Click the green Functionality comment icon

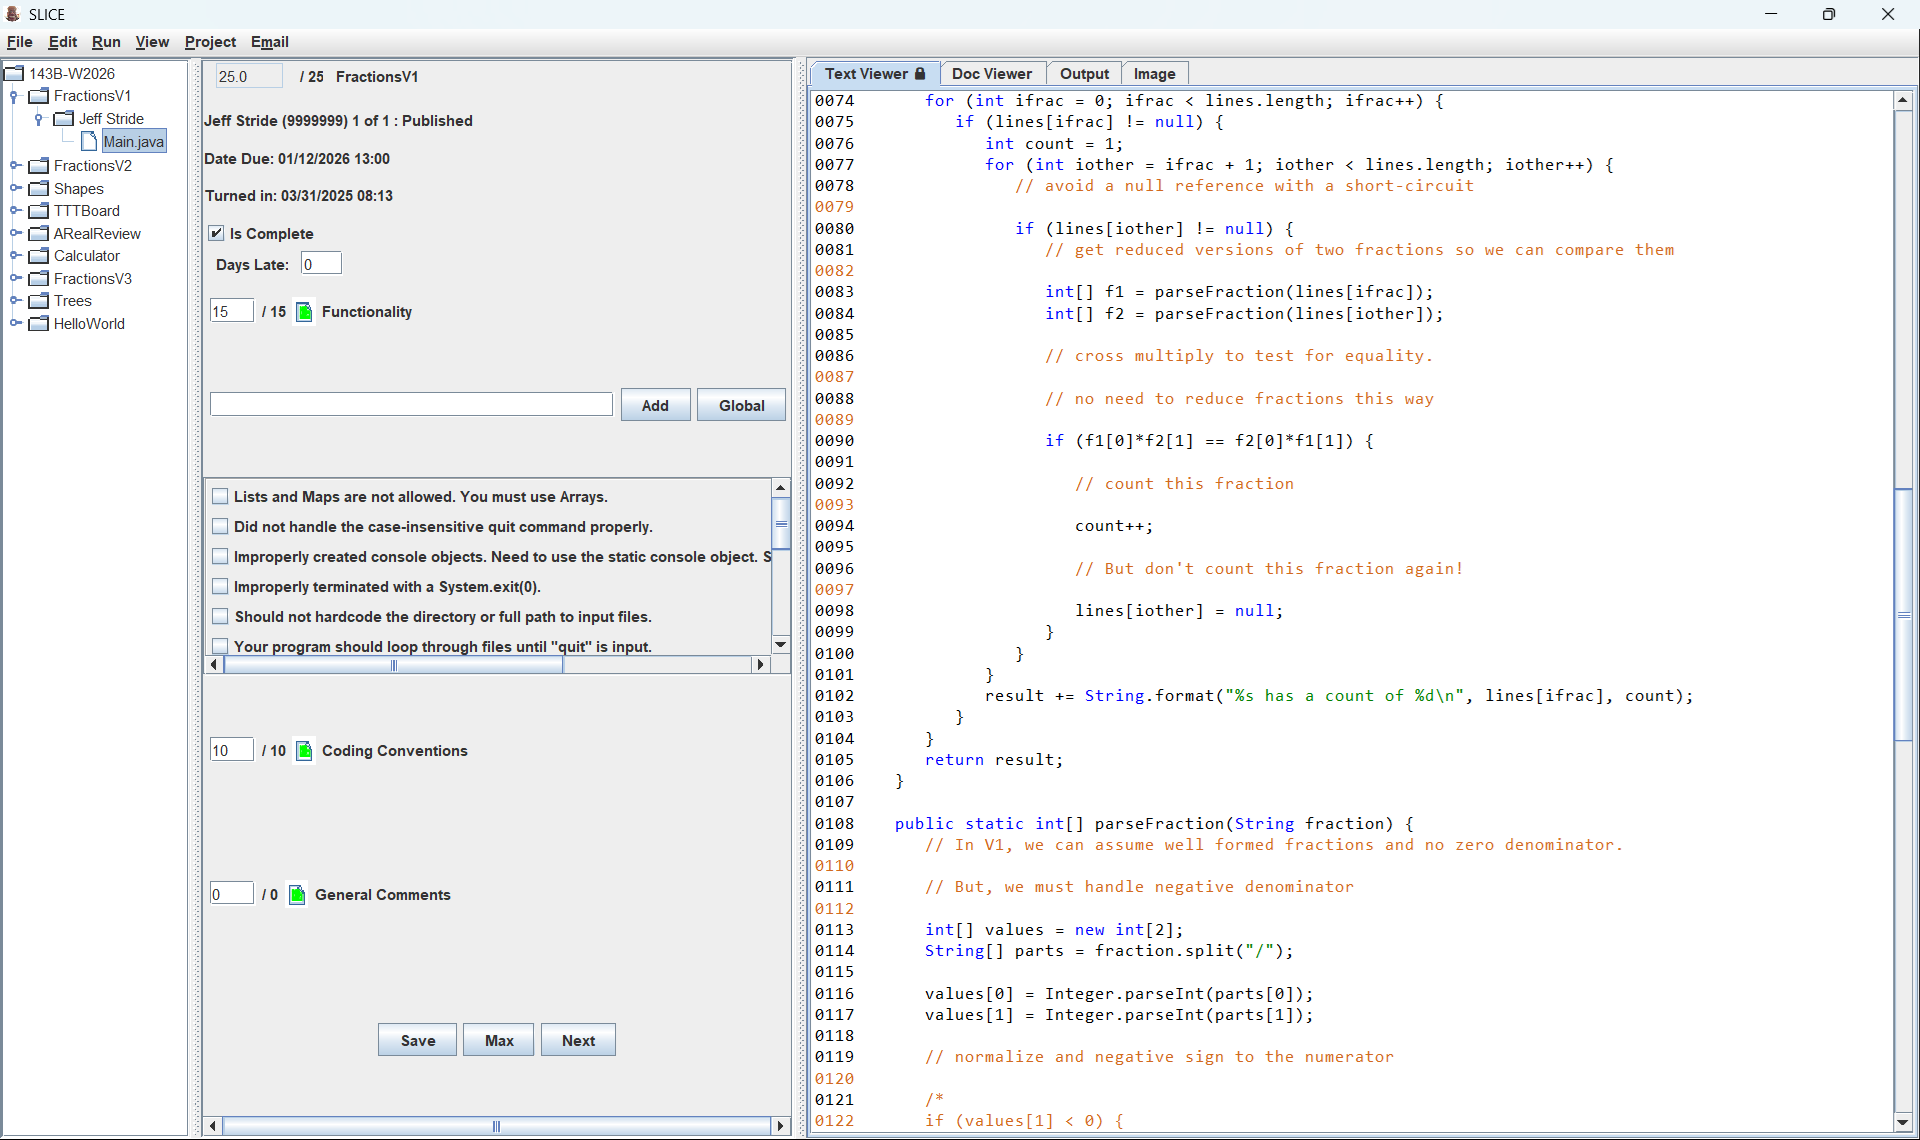pyautogui.click(x=305, y=312)
